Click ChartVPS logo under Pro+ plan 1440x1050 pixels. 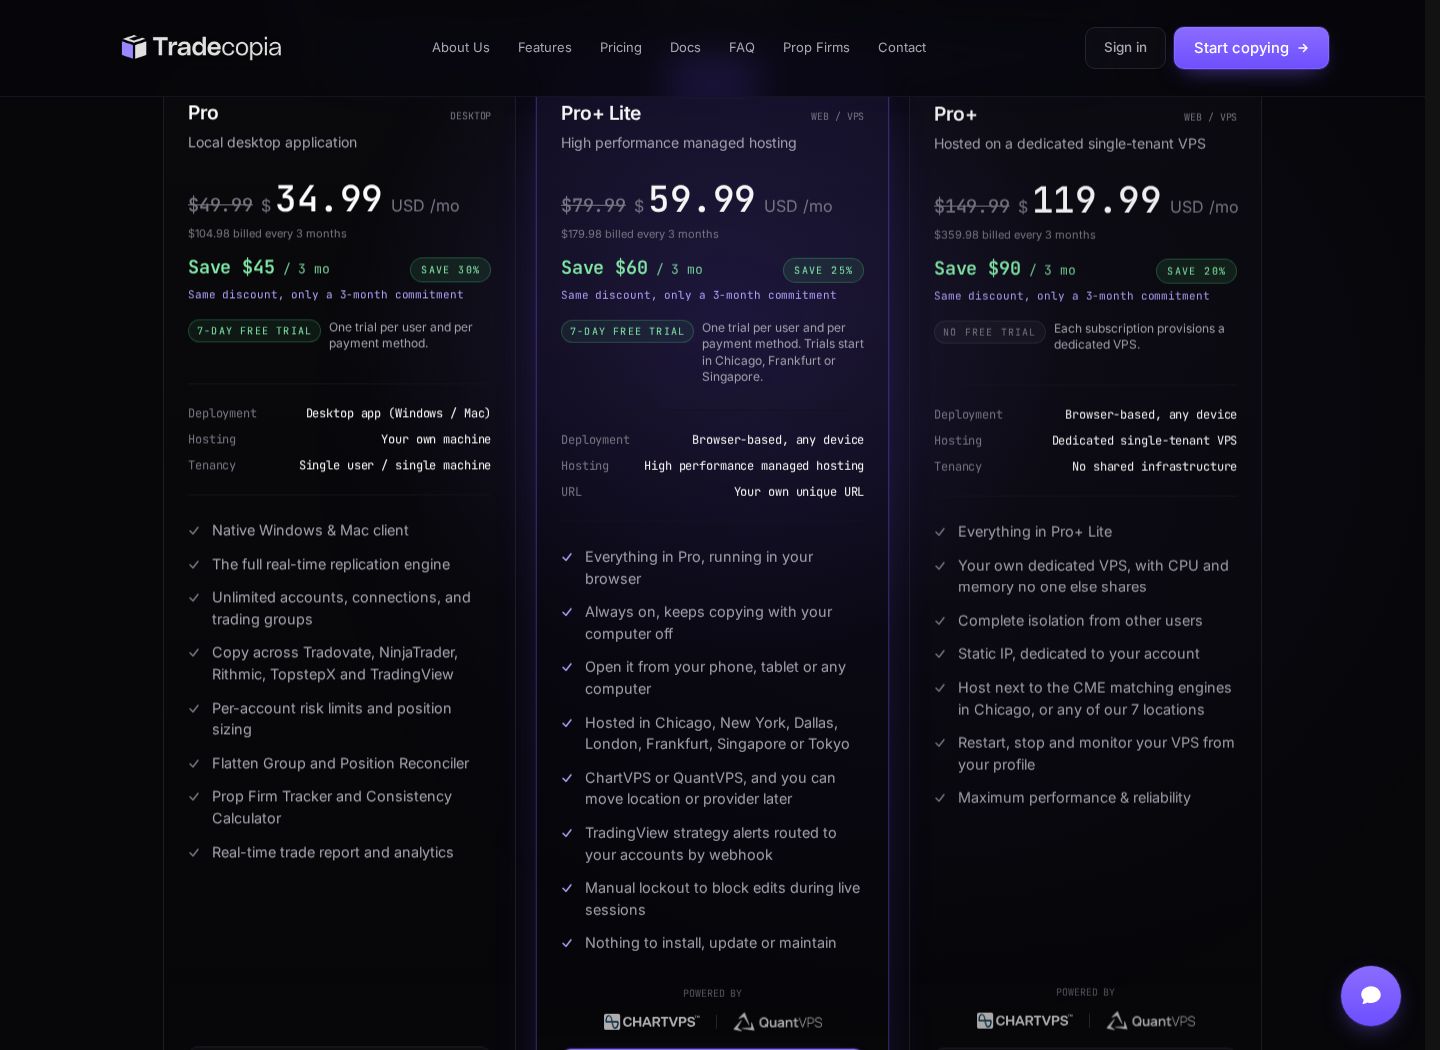point(1025,1021)
